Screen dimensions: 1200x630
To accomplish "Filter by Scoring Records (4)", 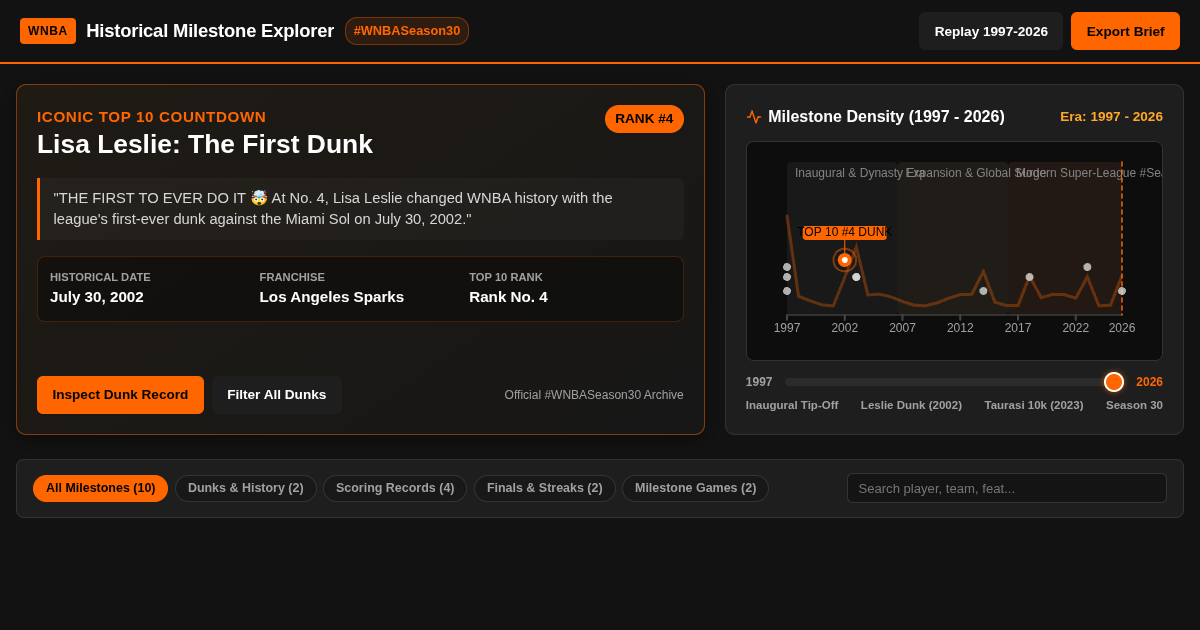I will tap(395, 488).
